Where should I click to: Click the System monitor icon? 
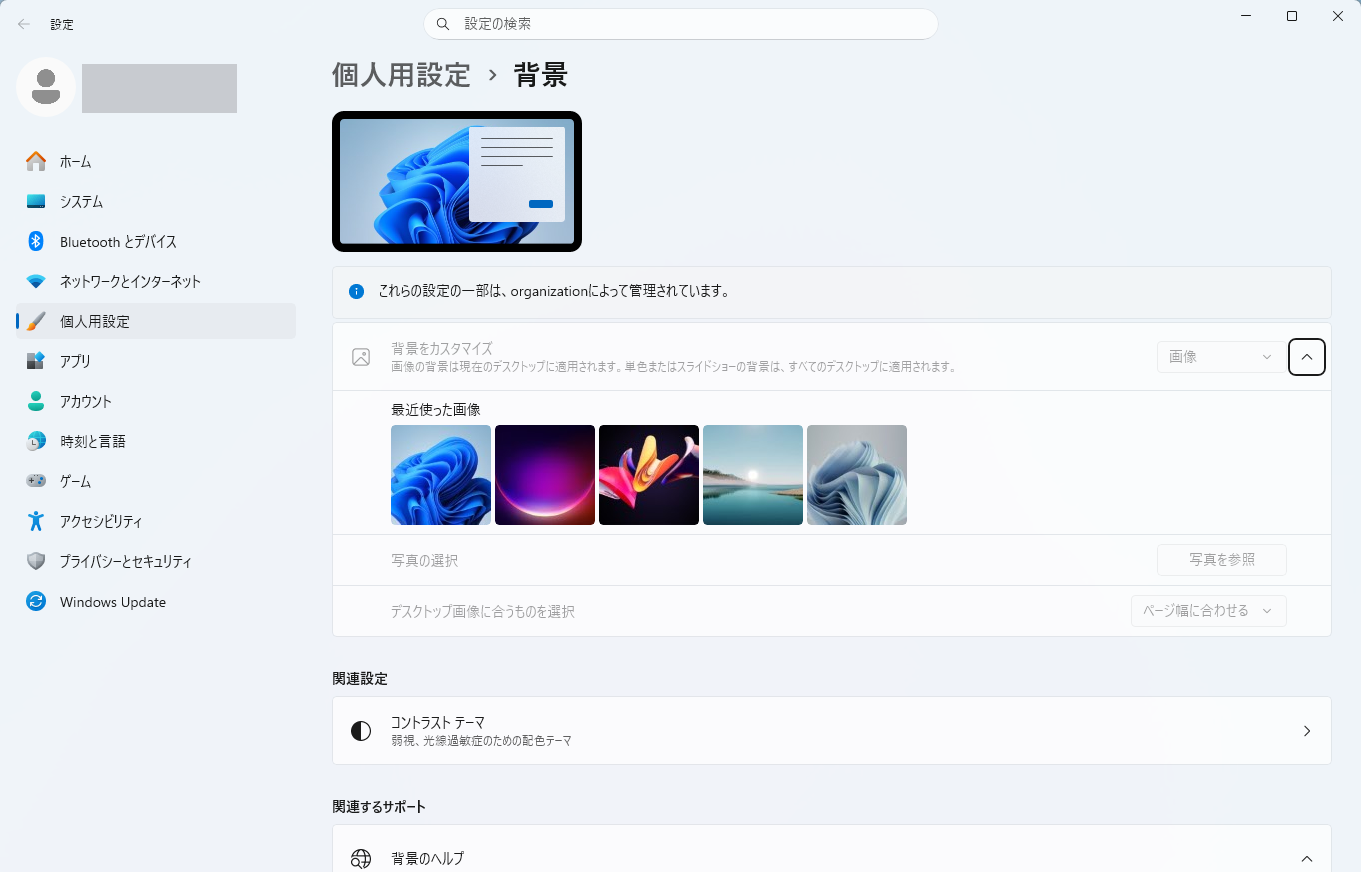(36, 201)
